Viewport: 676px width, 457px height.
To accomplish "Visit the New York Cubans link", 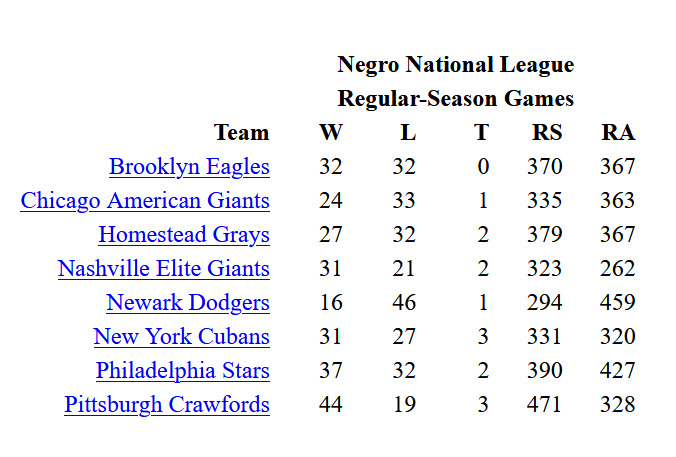I will coord(181,336).
